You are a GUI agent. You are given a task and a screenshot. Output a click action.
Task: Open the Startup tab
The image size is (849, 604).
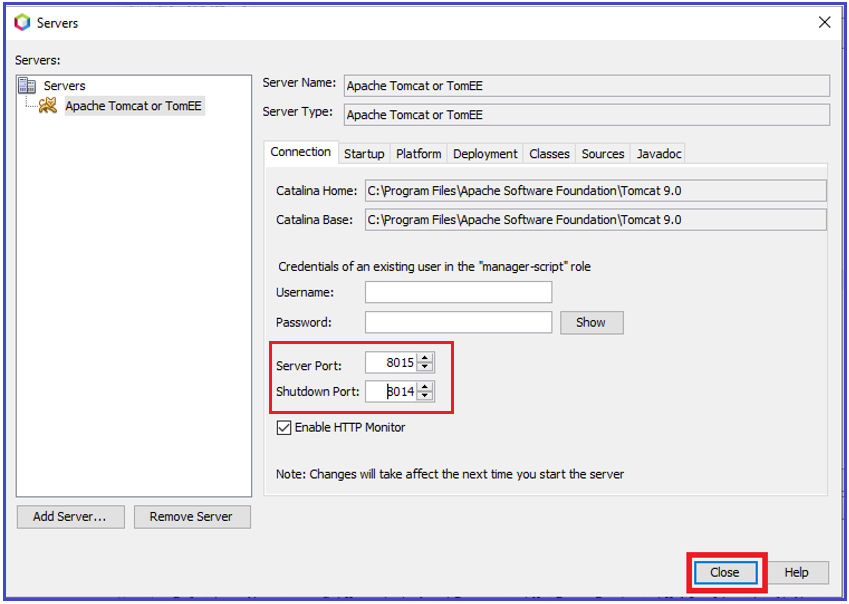pos(364,154)
